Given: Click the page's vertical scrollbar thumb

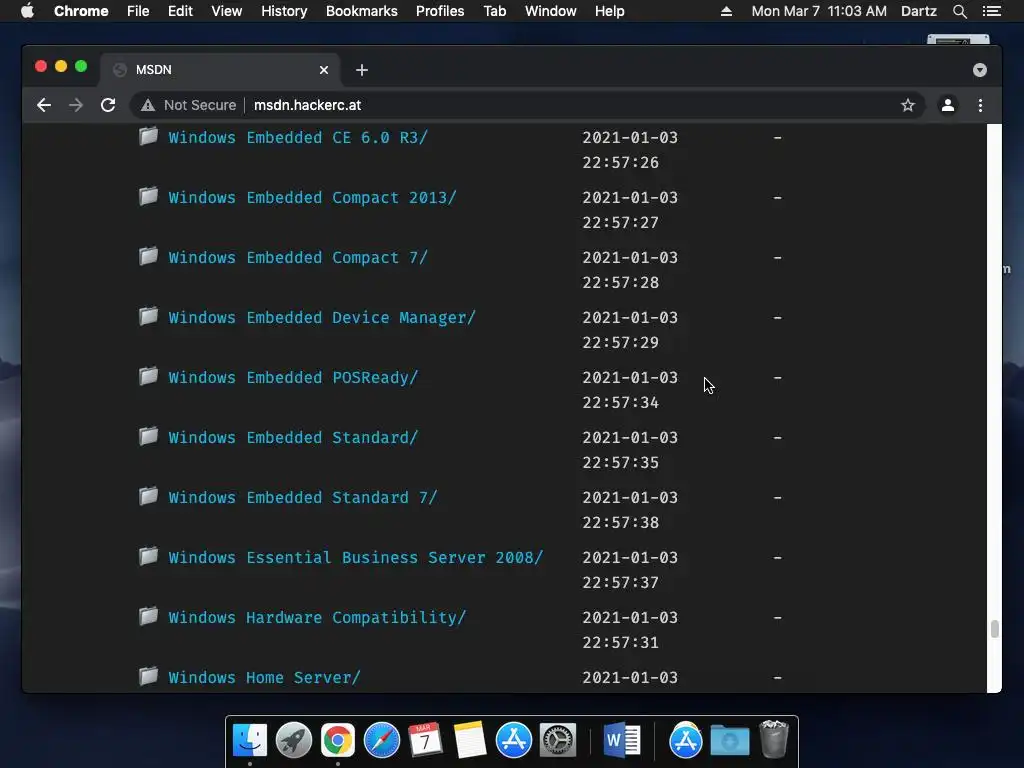Looking at the screenshot, I should [994, 629].
